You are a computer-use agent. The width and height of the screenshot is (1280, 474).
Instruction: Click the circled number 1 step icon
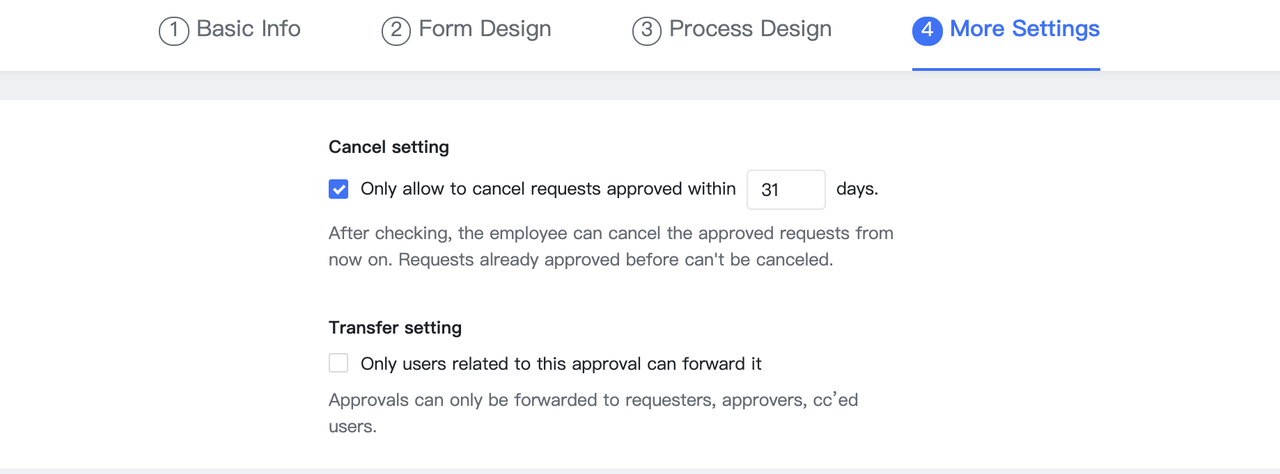pos(174,31)
